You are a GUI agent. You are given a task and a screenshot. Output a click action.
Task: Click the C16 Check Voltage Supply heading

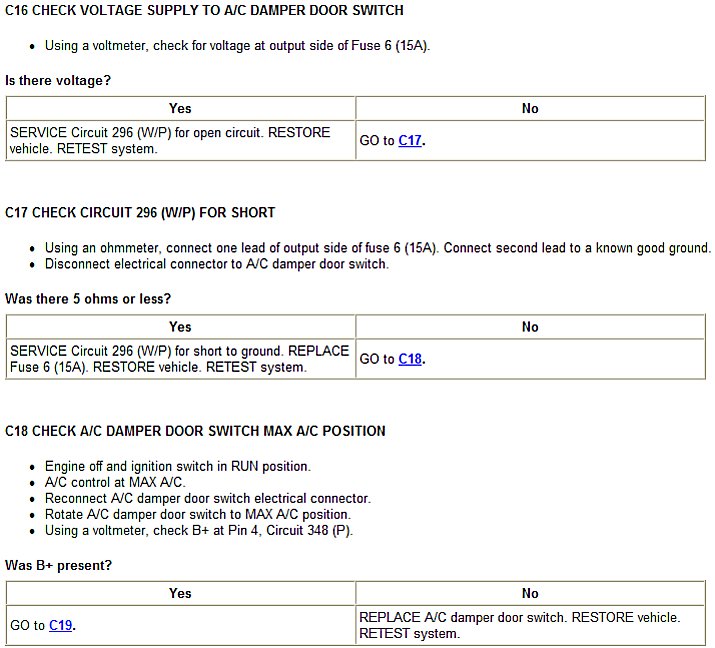pyautogui.click(x=205, y=10)
